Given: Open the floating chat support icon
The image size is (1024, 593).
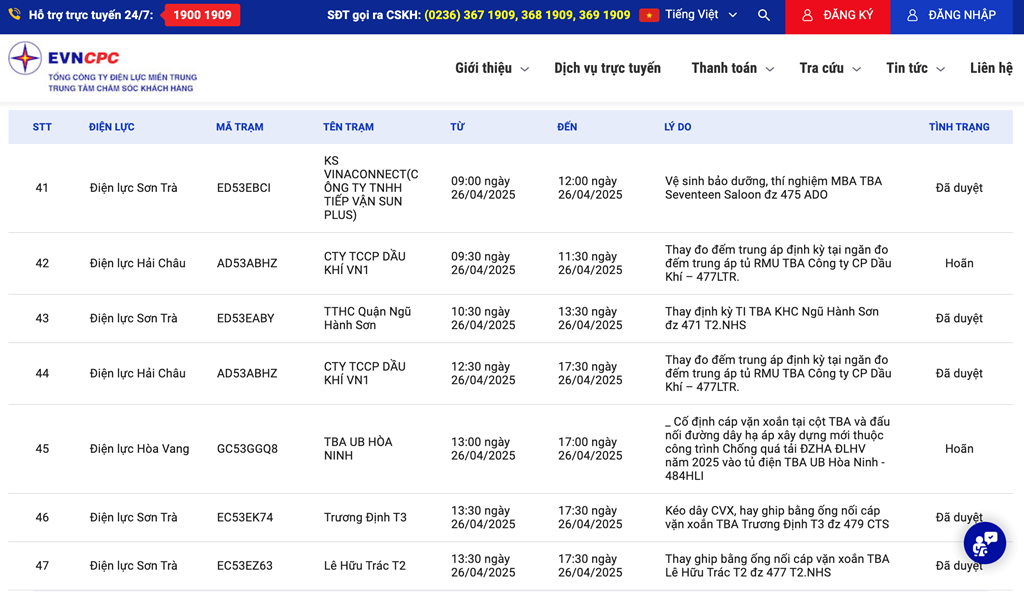Looking at the screenshot, I should tap(985, 543).
